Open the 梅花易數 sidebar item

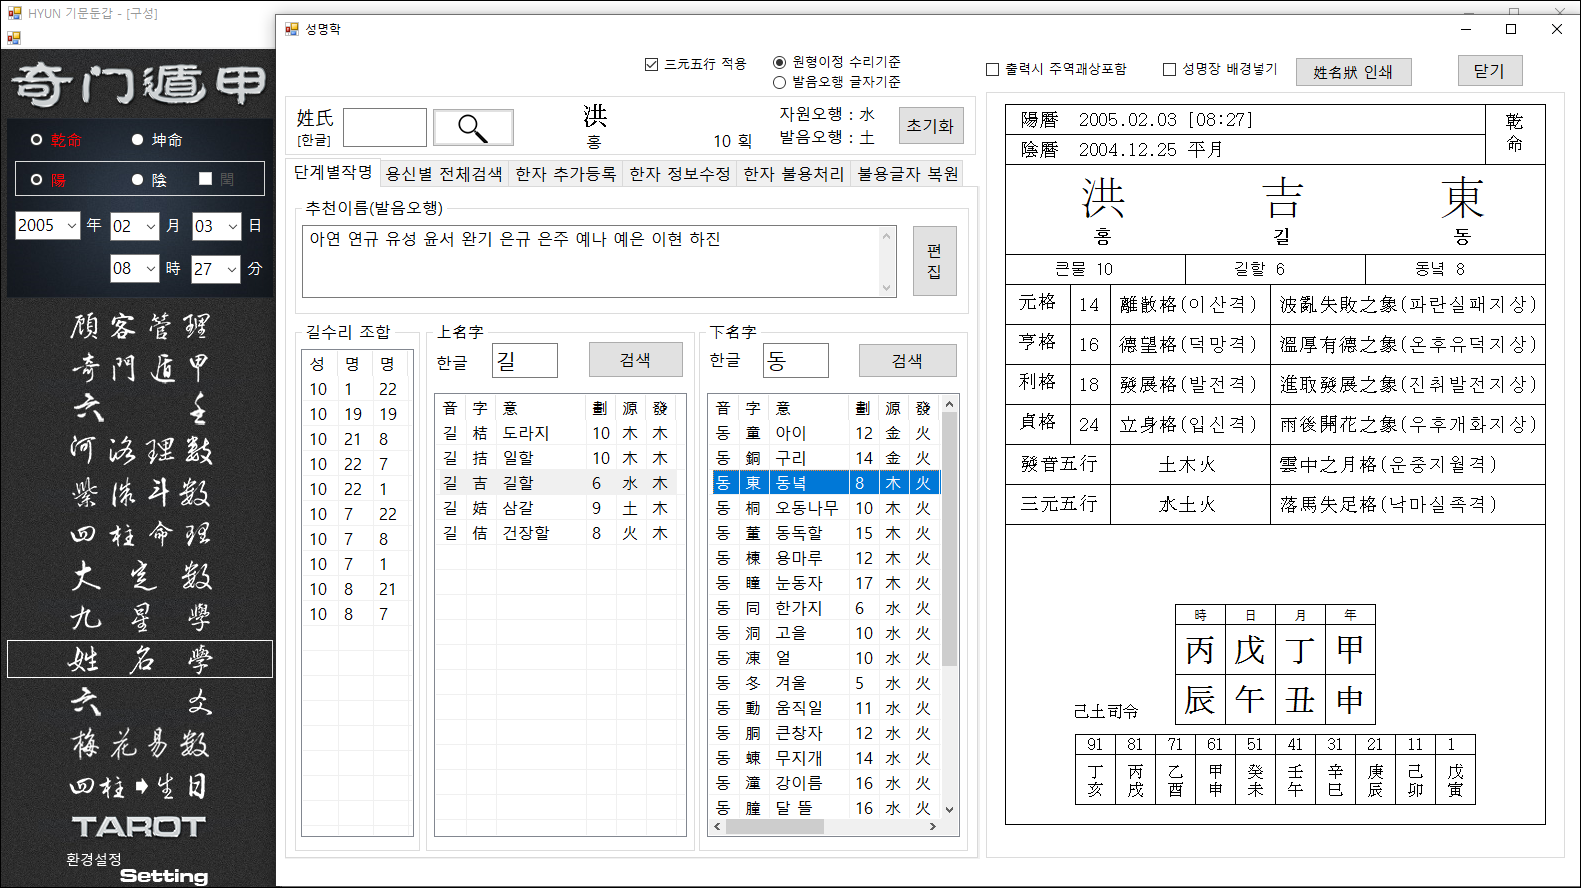tap(140, 744)
